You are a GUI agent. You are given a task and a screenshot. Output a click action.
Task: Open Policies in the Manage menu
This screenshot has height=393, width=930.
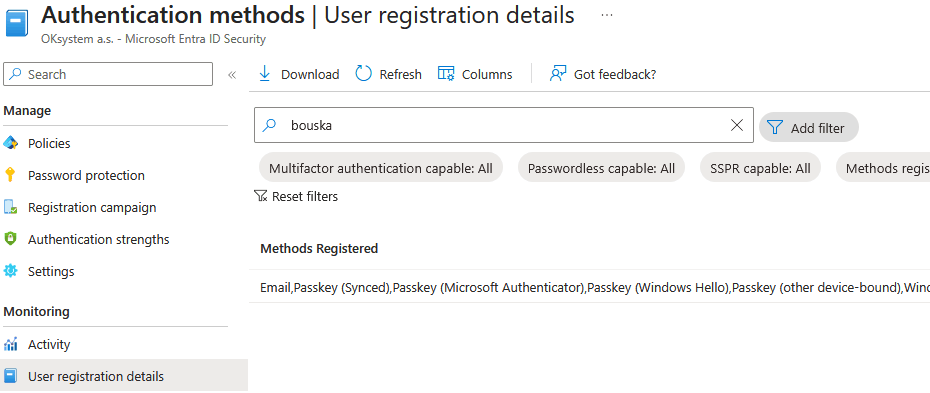[x=49, y=143]
